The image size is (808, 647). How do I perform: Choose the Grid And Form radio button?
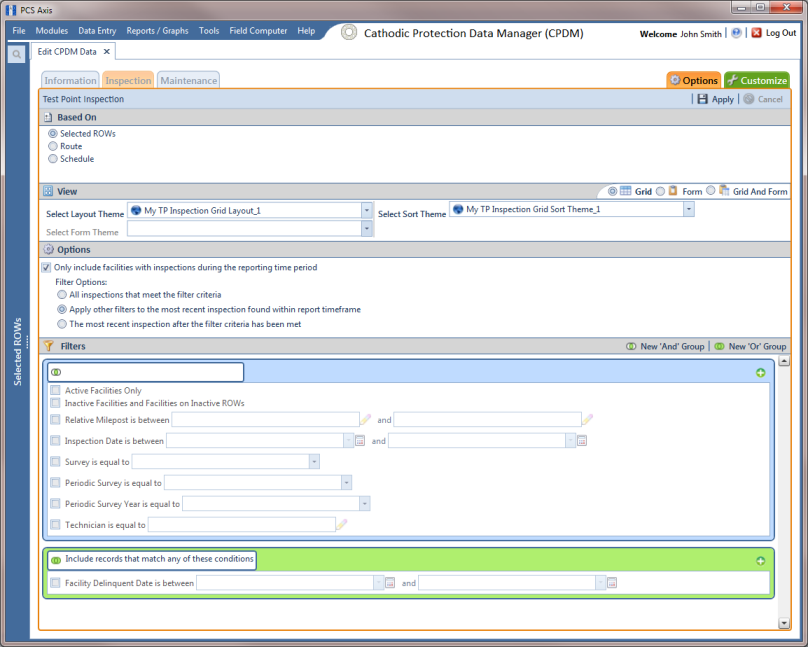pos(711,191)
